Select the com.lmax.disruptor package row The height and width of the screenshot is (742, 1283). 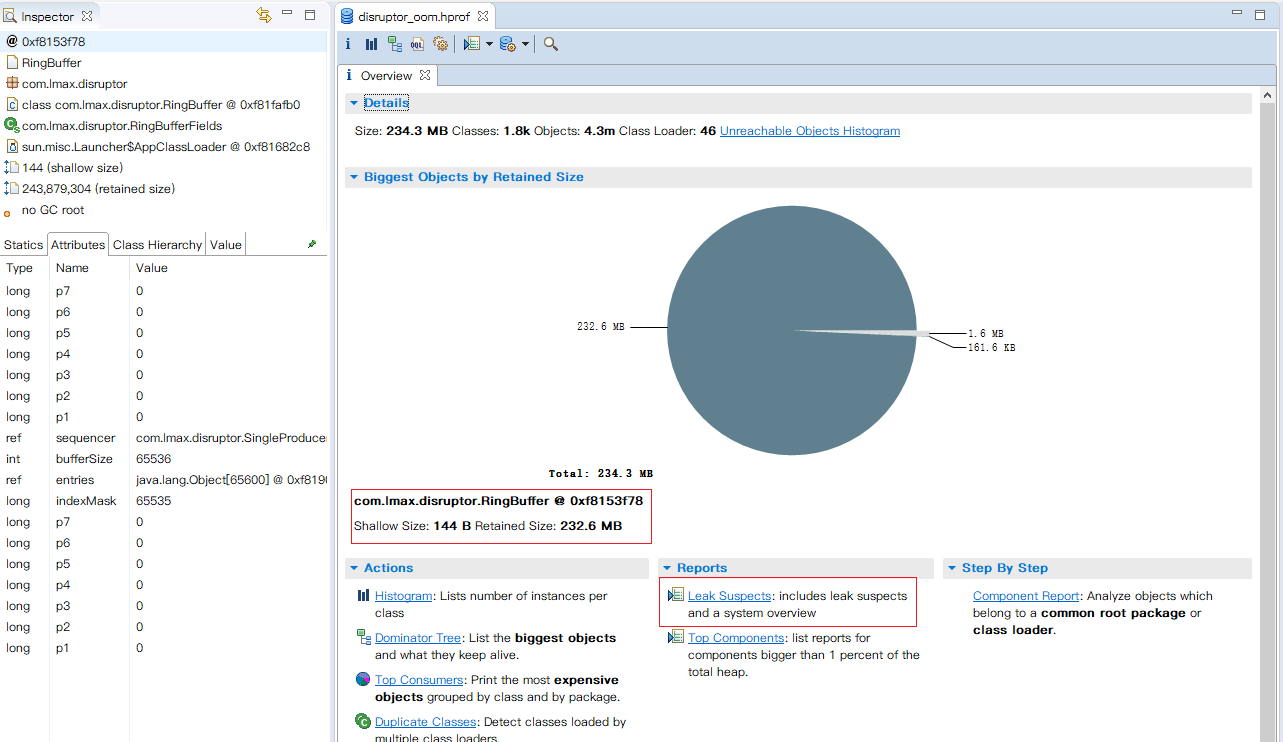164,83
